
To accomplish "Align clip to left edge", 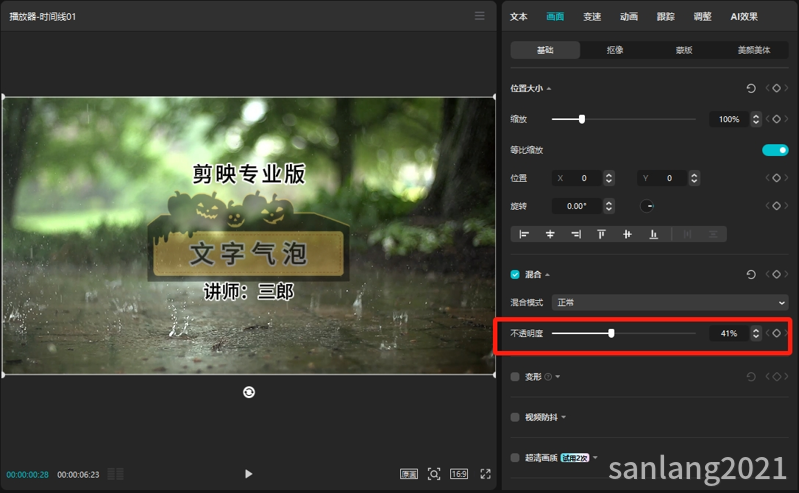I will coord(524,234).
